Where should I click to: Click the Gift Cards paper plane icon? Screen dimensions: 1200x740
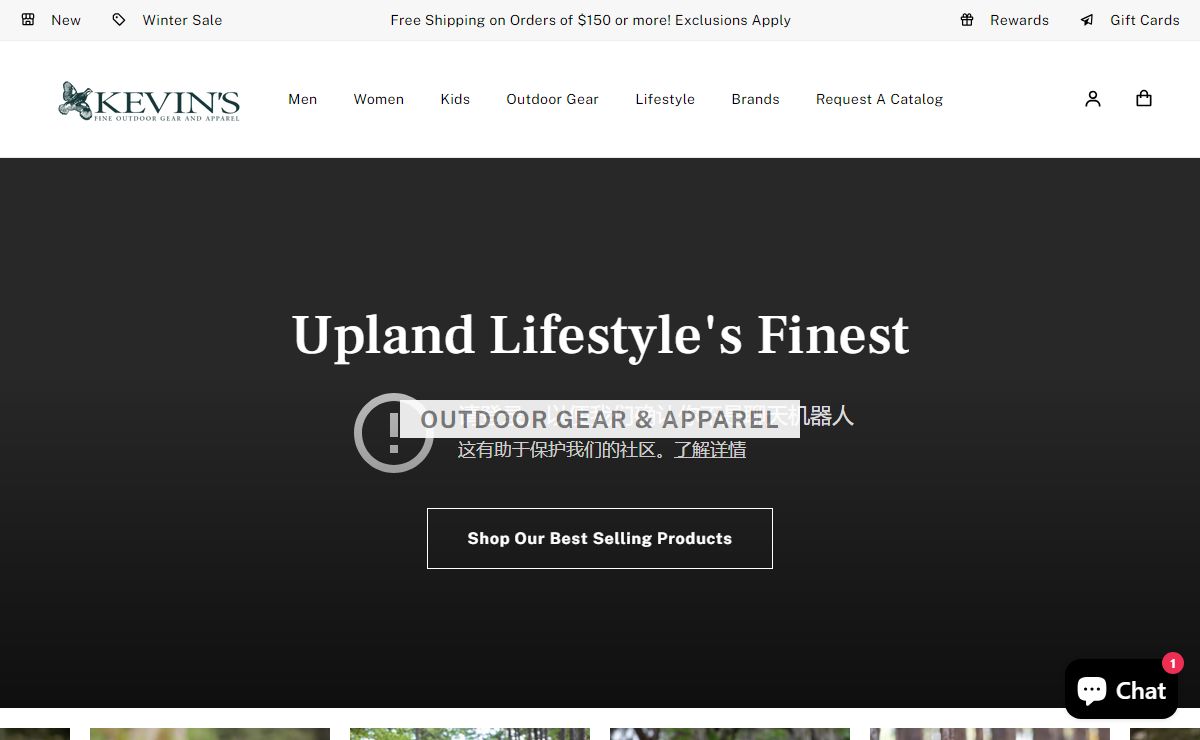point(1087,20)
